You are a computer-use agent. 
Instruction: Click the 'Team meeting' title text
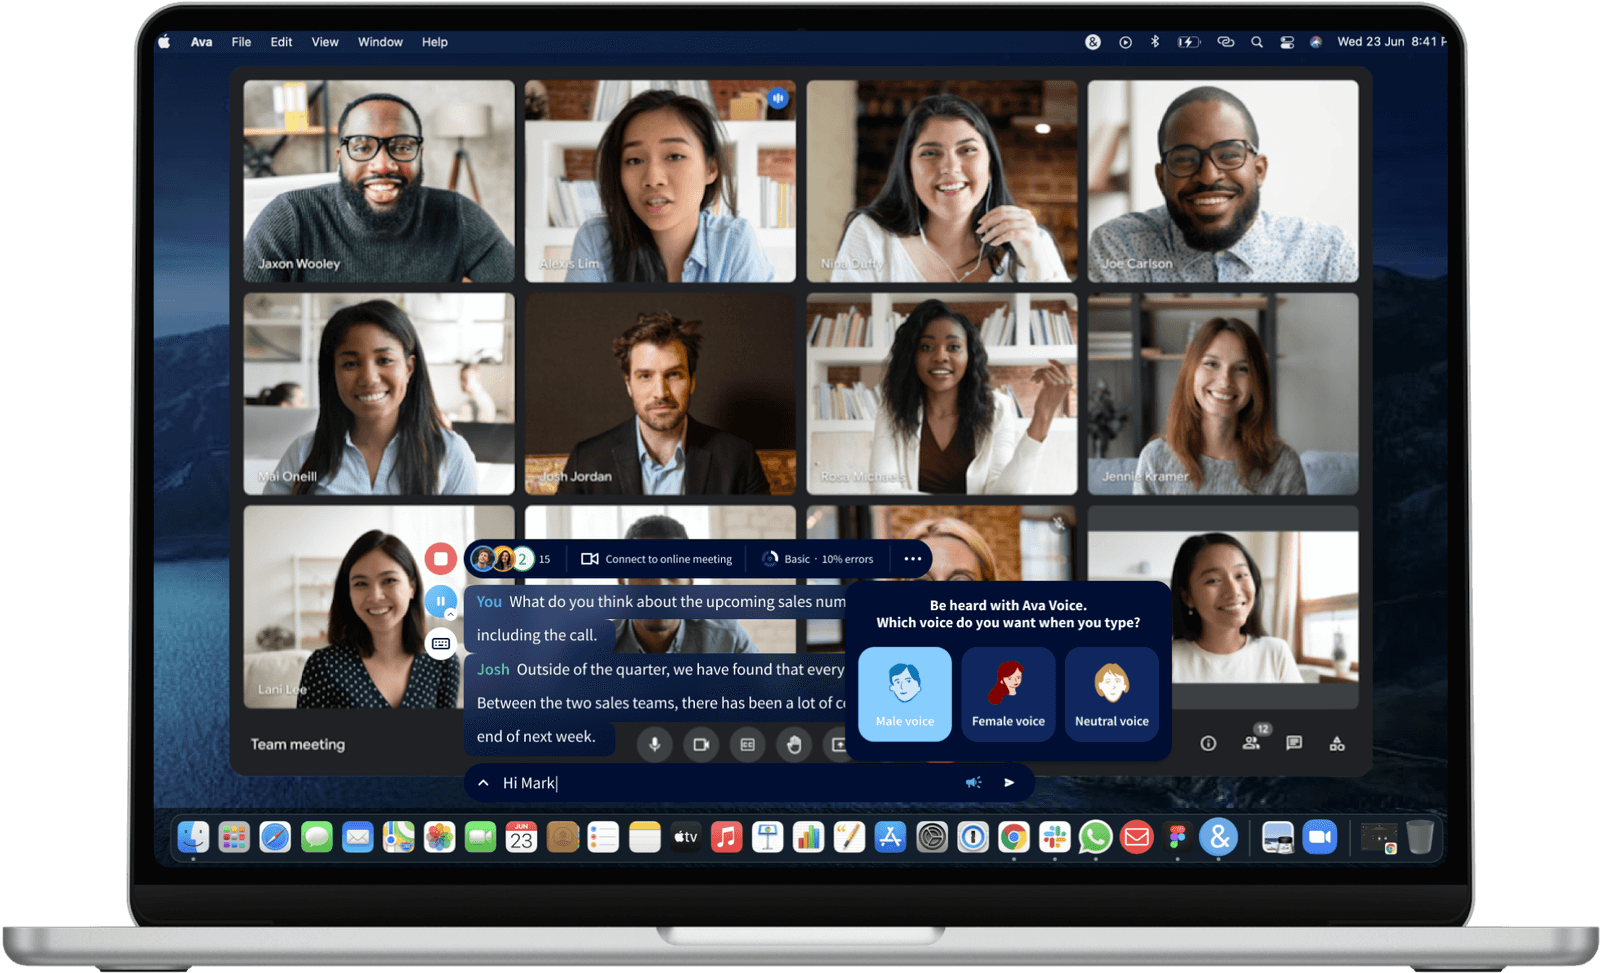[x=298, y=744]
